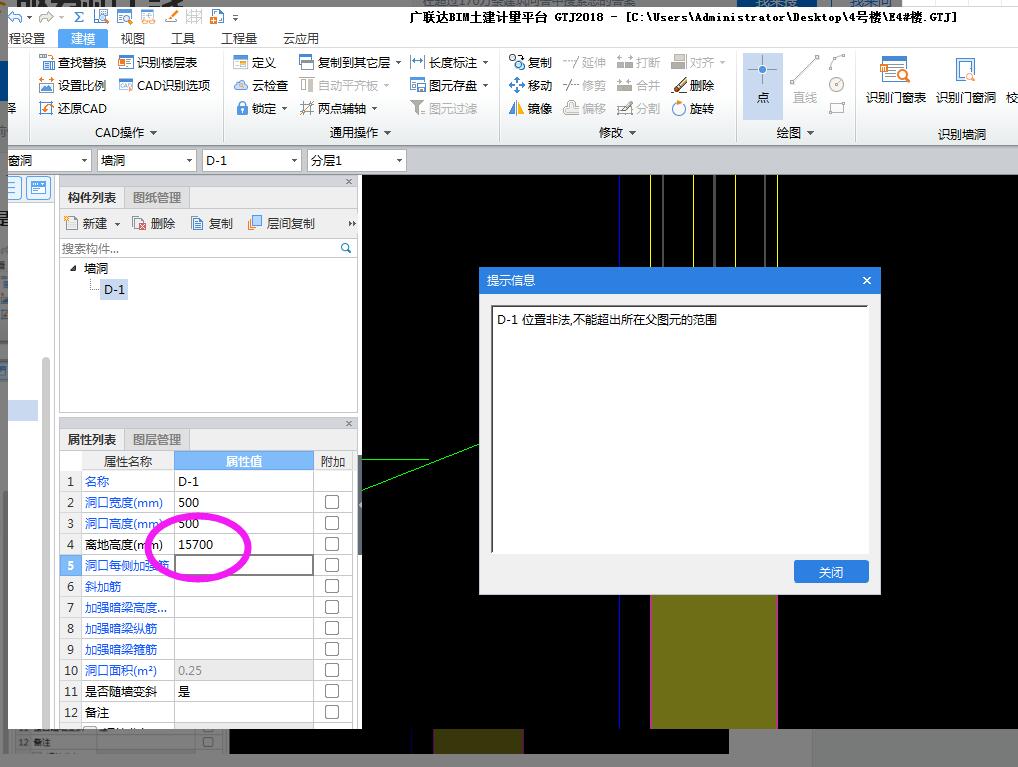Open the 视图 ribbon tab
Image resolution: width=1018 pixels, height=767 pixels.
(x=132, y=38)
